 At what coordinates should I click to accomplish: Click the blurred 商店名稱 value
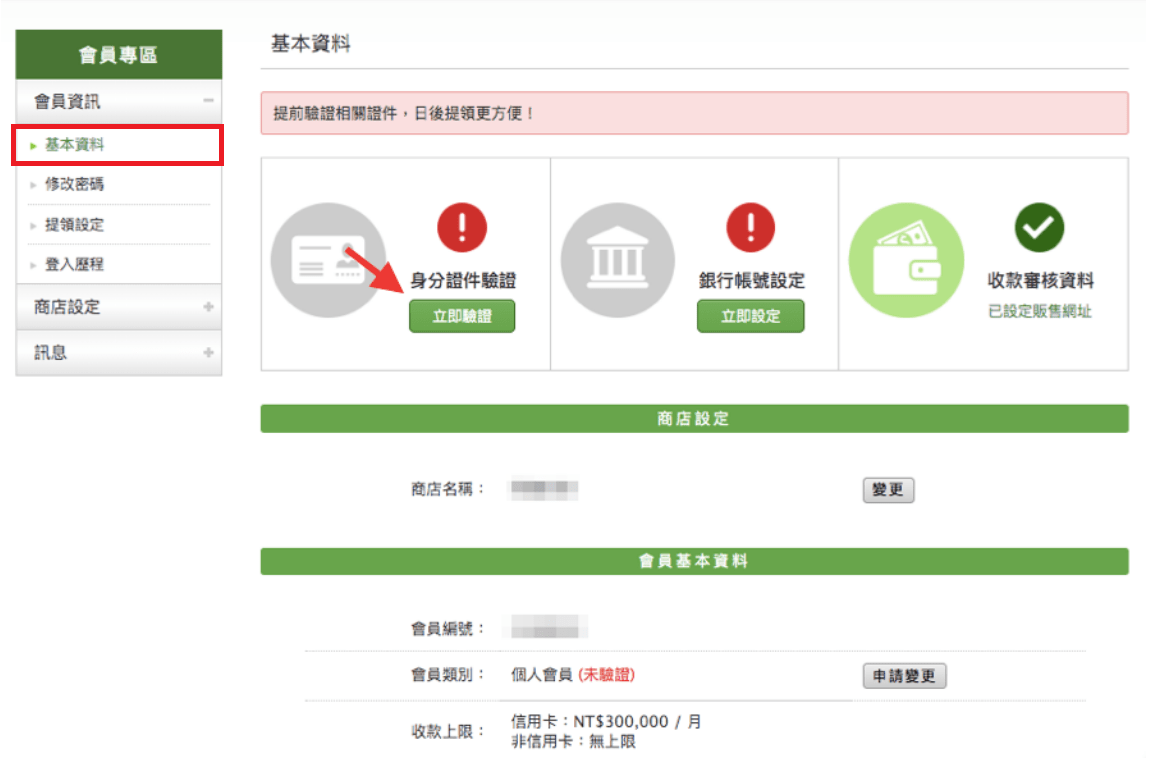[544, 490]
